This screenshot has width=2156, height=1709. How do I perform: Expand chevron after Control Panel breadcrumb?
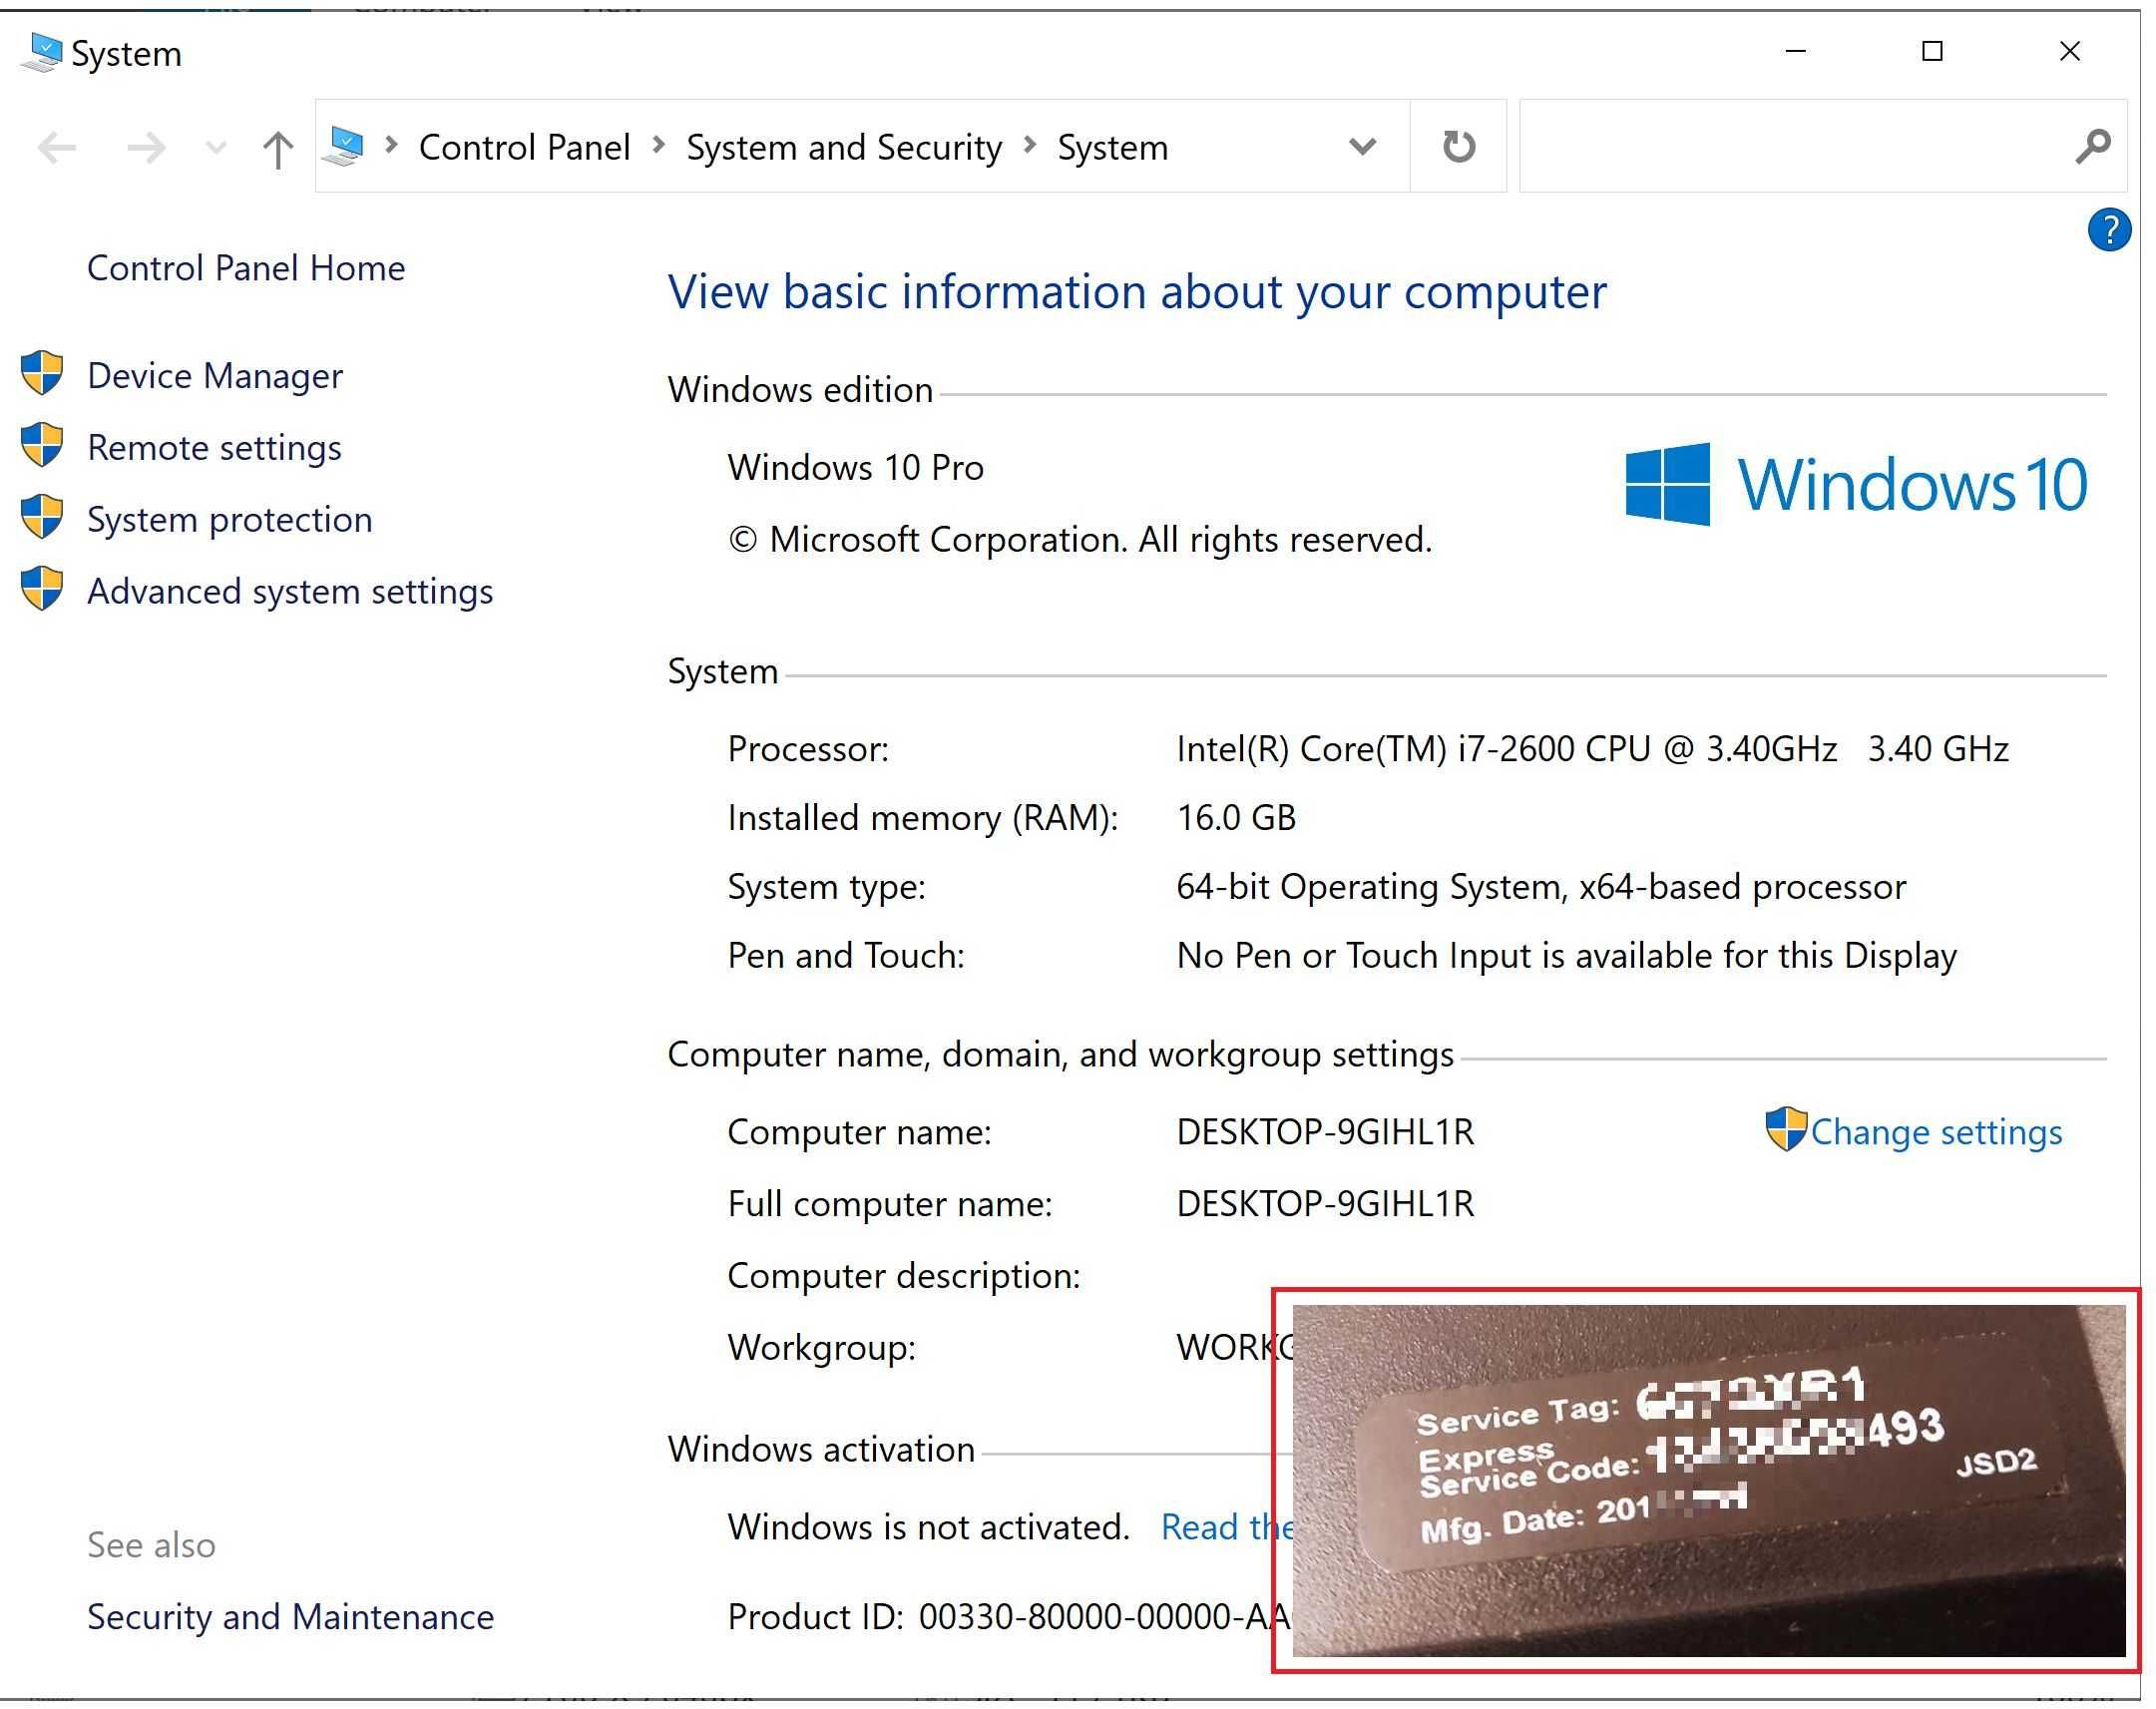(659, 146)
